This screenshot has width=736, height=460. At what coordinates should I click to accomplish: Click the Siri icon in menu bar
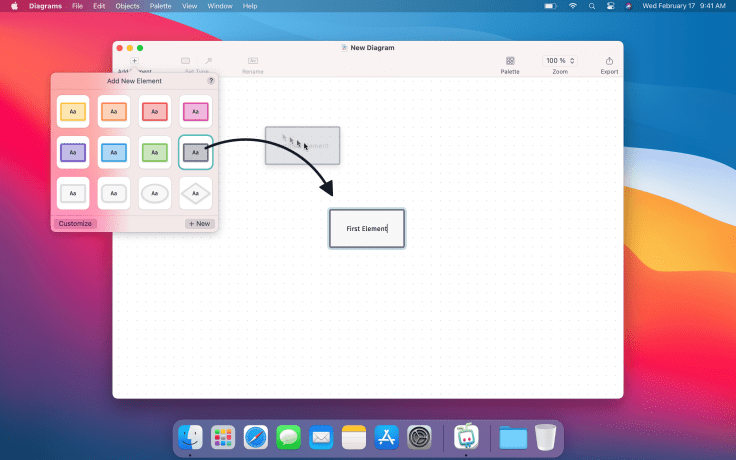click(x=629, y=6)
